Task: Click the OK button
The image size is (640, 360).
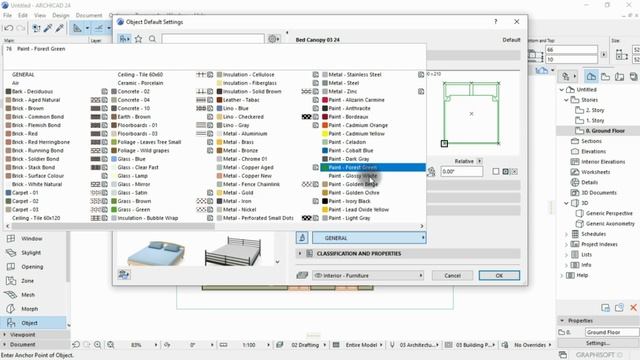Action: pos(499,276)
